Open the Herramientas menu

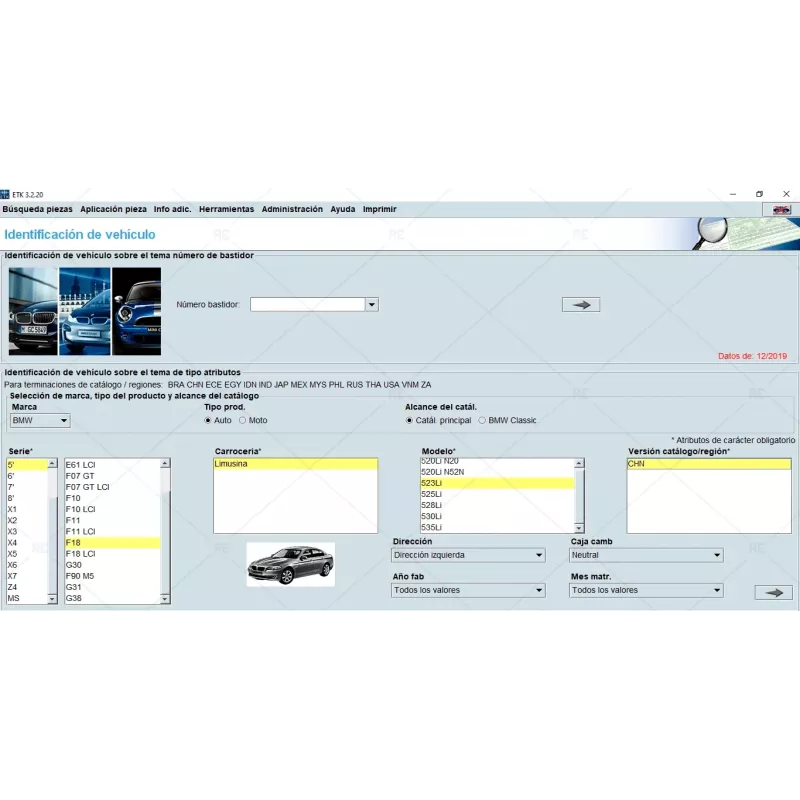coord(226,209)
